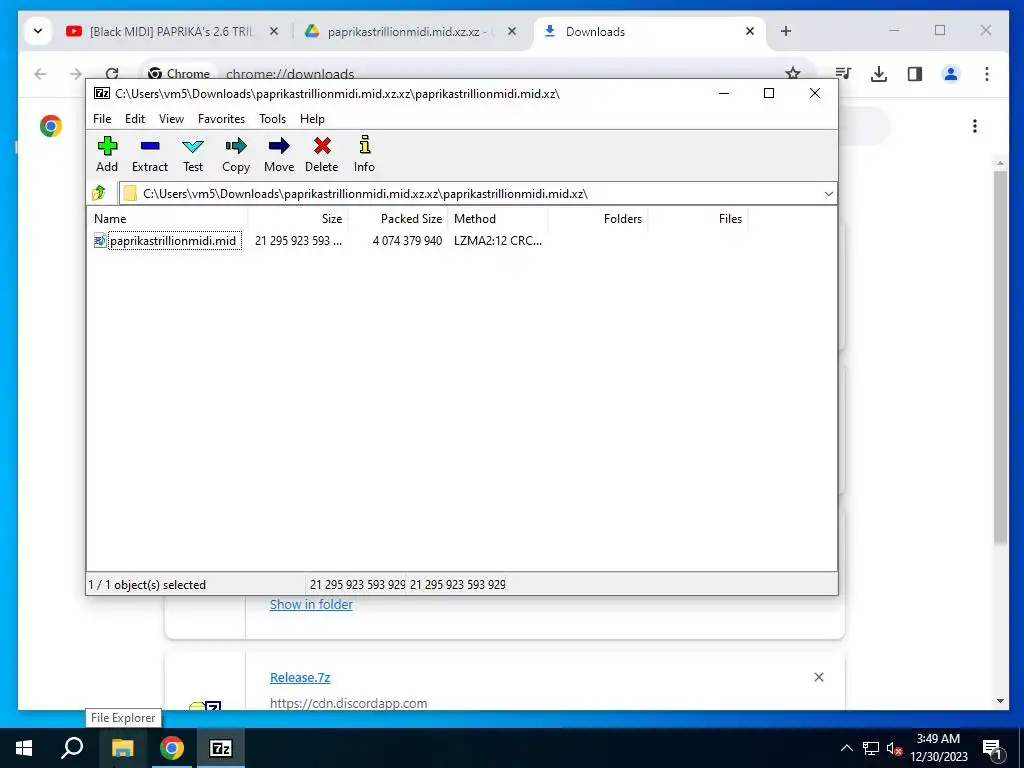Open the Tools menu

click(272, 119)
